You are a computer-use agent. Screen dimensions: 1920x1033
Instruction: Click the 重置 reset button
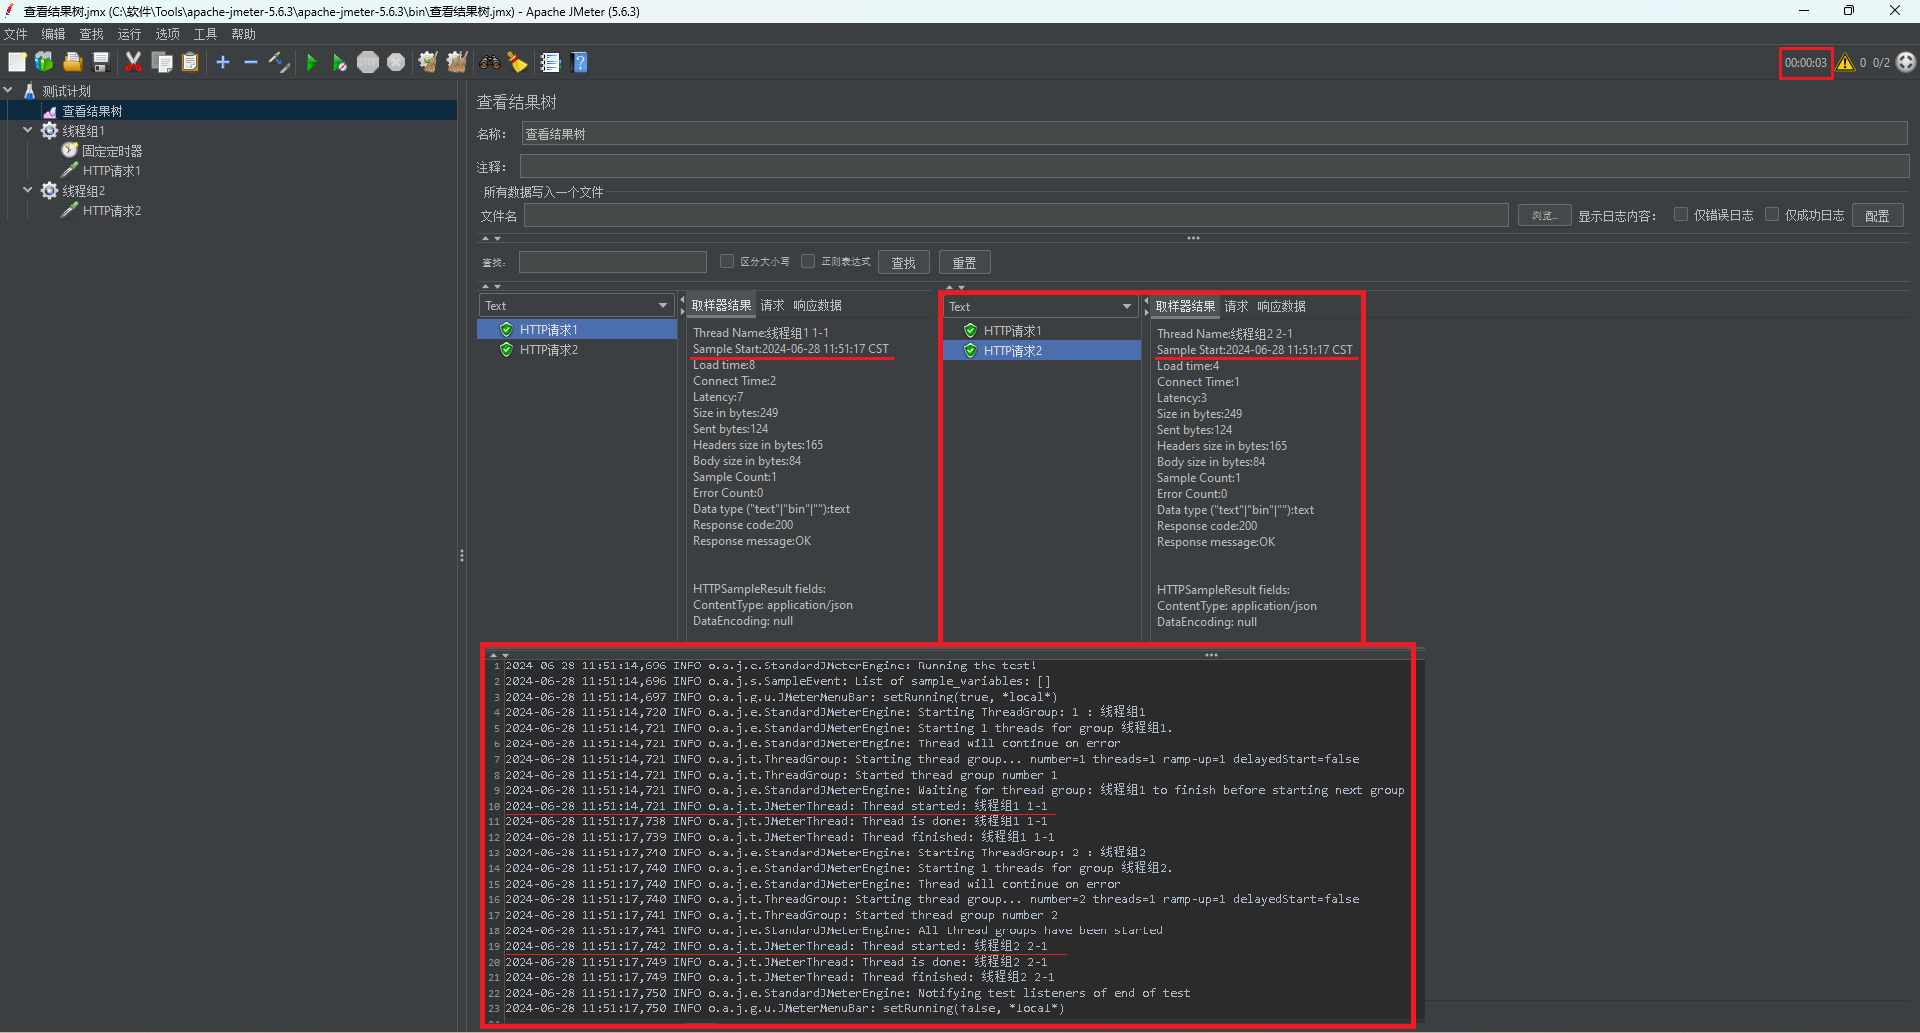click(965, 263)
